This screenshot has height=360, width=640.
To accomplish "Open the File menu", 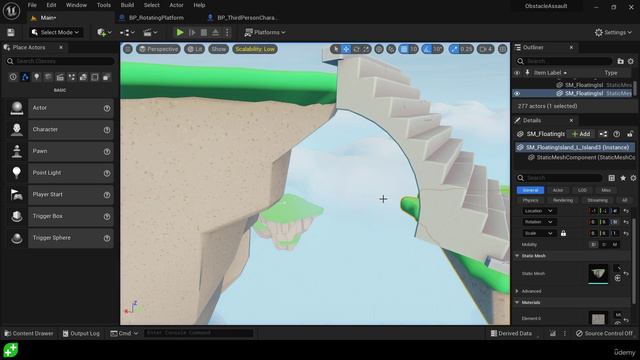I will (32, 5).
